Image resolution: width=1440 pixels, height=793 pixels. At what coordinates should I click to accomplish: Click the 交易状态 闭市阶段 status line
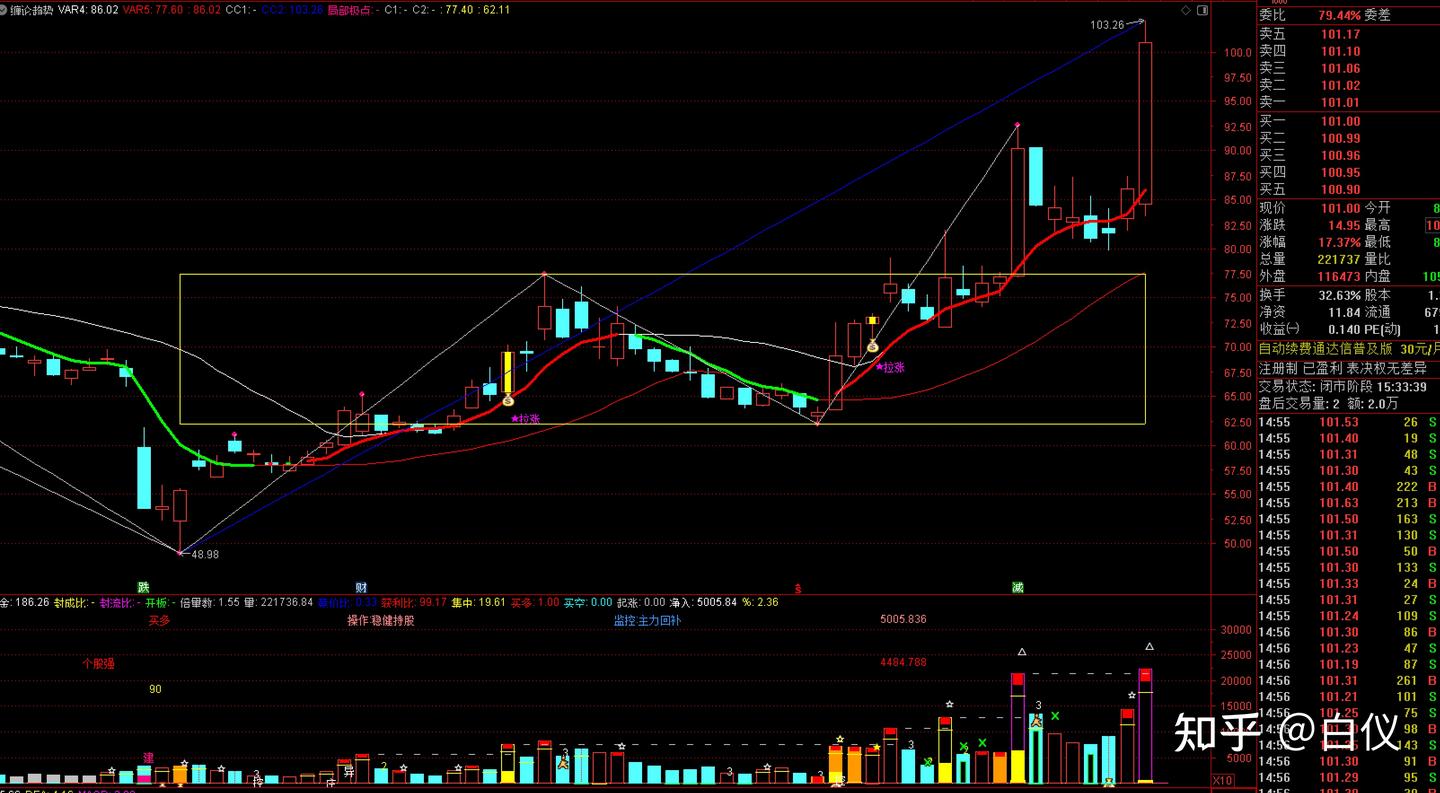1342,387
